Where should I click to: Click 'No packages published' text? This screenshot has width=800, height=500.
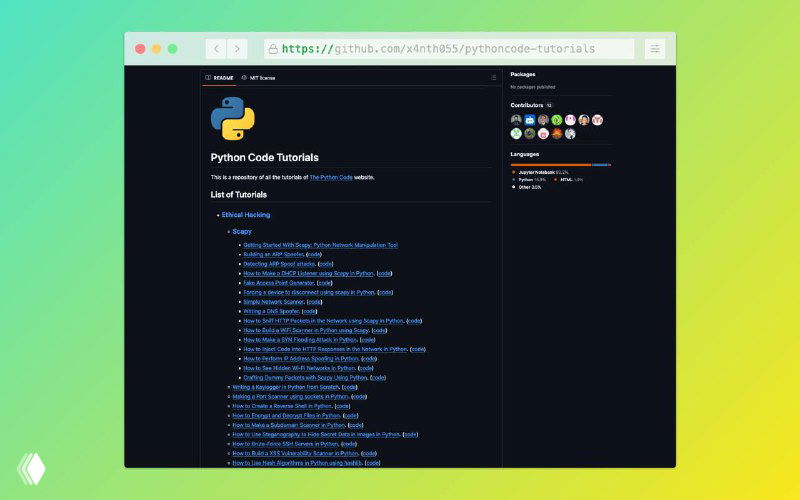(532, 87)
